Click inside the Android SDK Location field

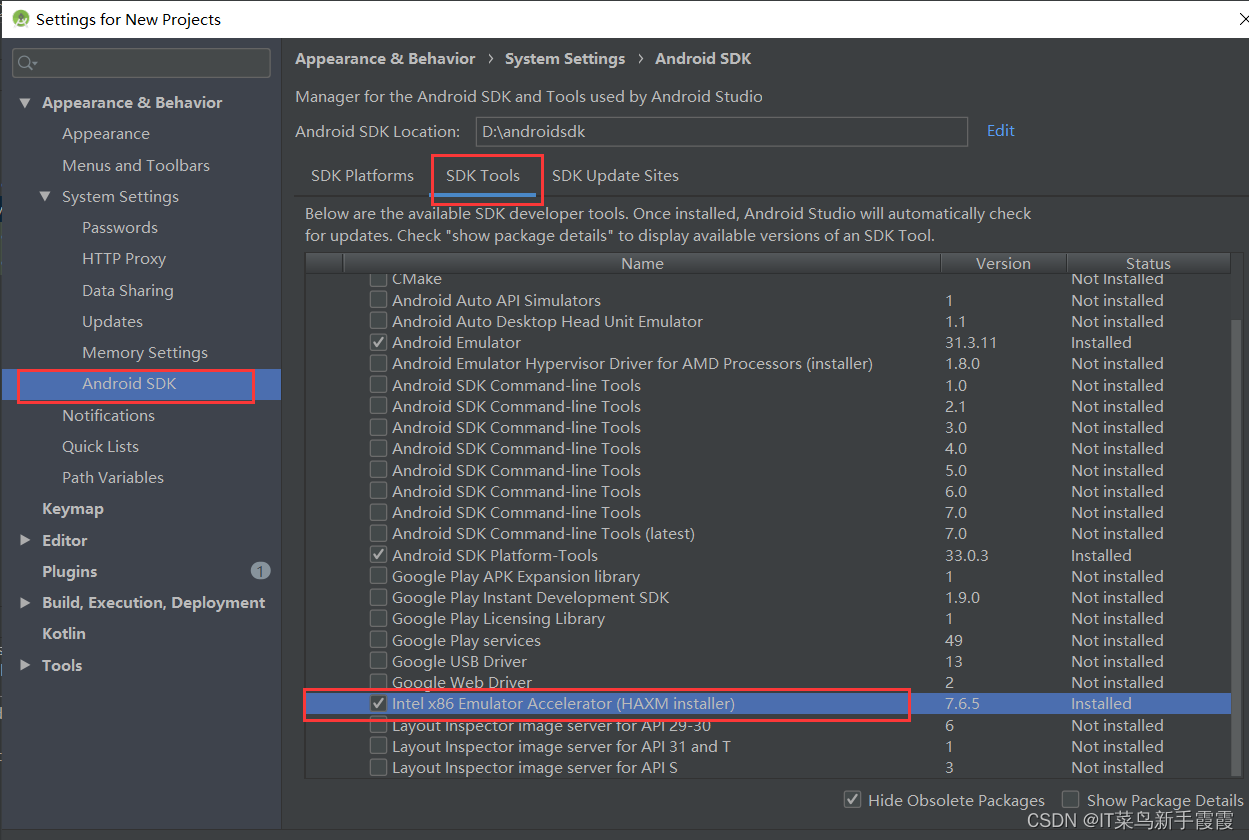[721, 131]
